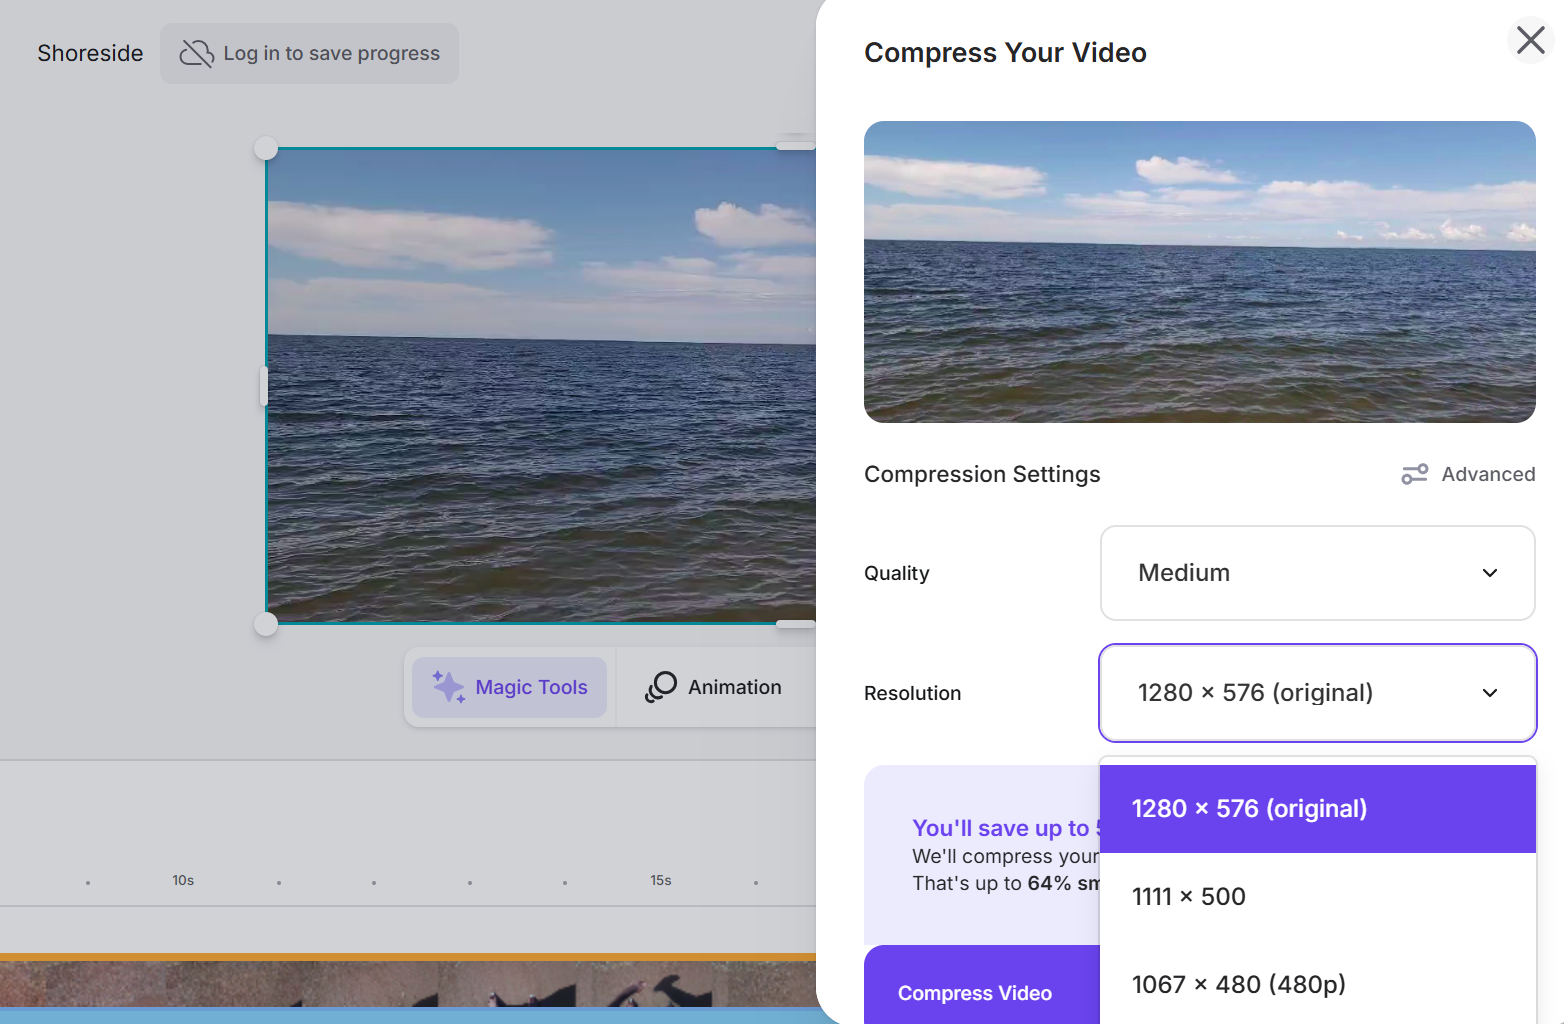Image resolution: width=1564 pixels, height=1024 pixels.
Task: Click the Shoreside project name
Action: 90,53
